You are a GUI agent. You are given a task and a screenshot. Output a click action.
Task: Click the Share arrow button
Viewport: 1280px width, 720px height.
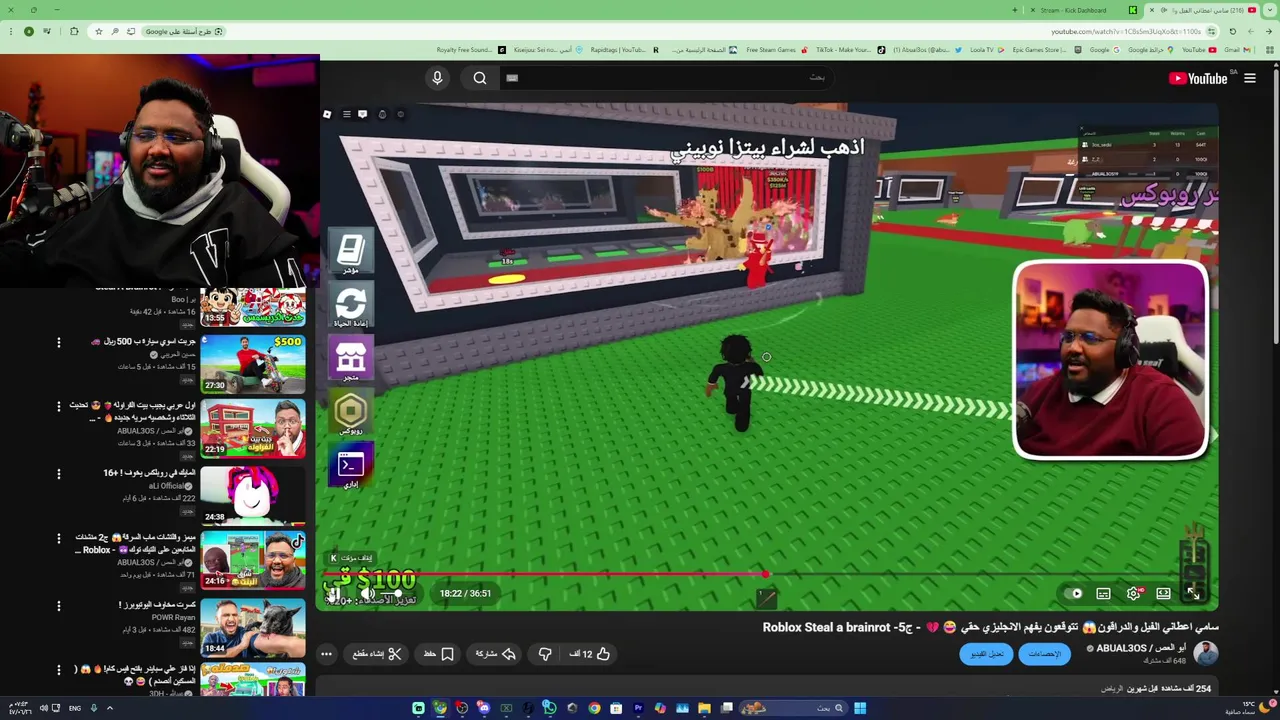click(x=496, y=654)
